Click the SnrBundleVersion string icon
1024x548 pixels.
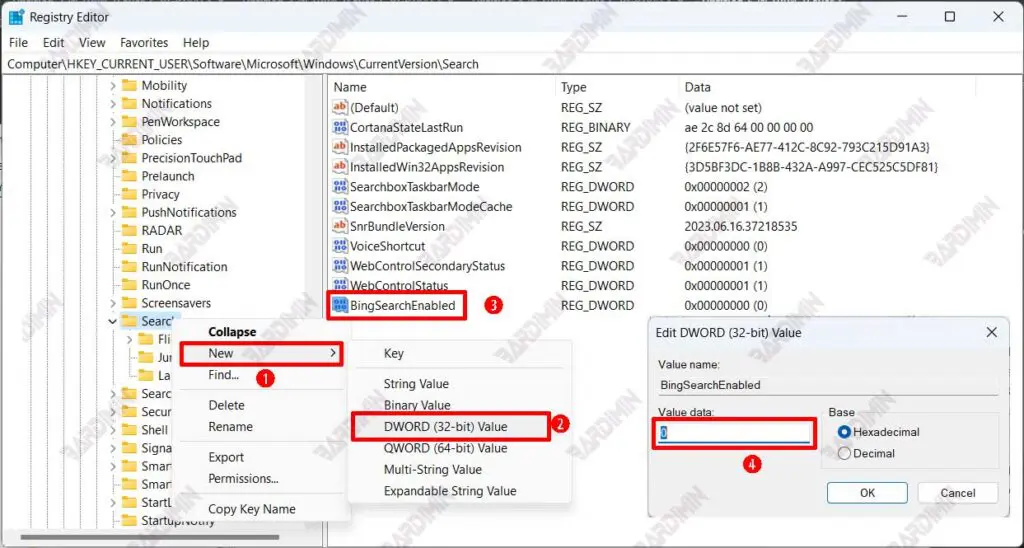coord(340,226)
